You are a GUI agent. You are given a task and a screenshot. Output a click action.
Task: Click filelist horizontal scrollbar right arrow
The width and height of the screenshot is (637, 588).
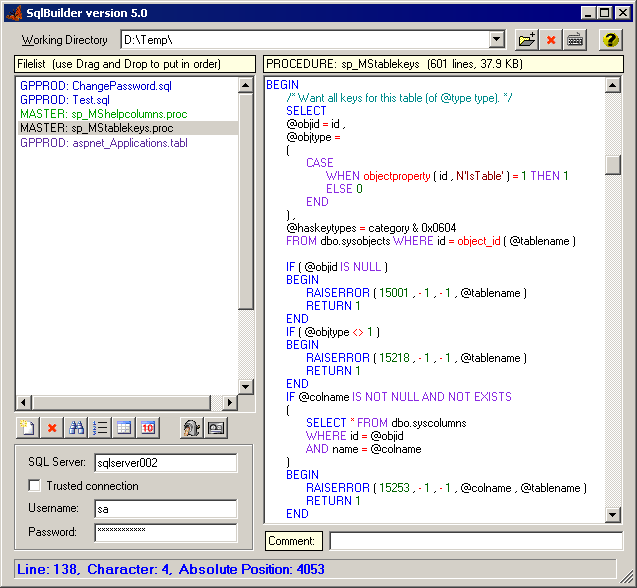pyautogui.click(x=230, y=402)
